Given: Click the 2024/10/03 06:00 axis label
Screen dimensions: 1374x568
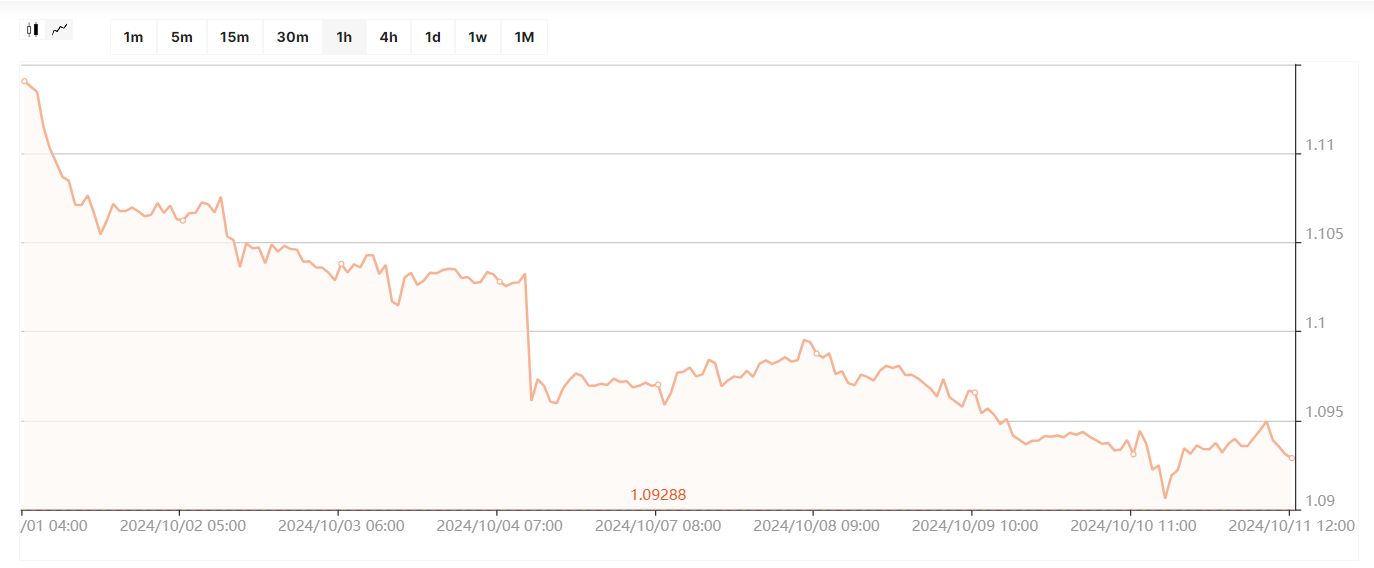Looking at the screenshot, I should [341, 525].
